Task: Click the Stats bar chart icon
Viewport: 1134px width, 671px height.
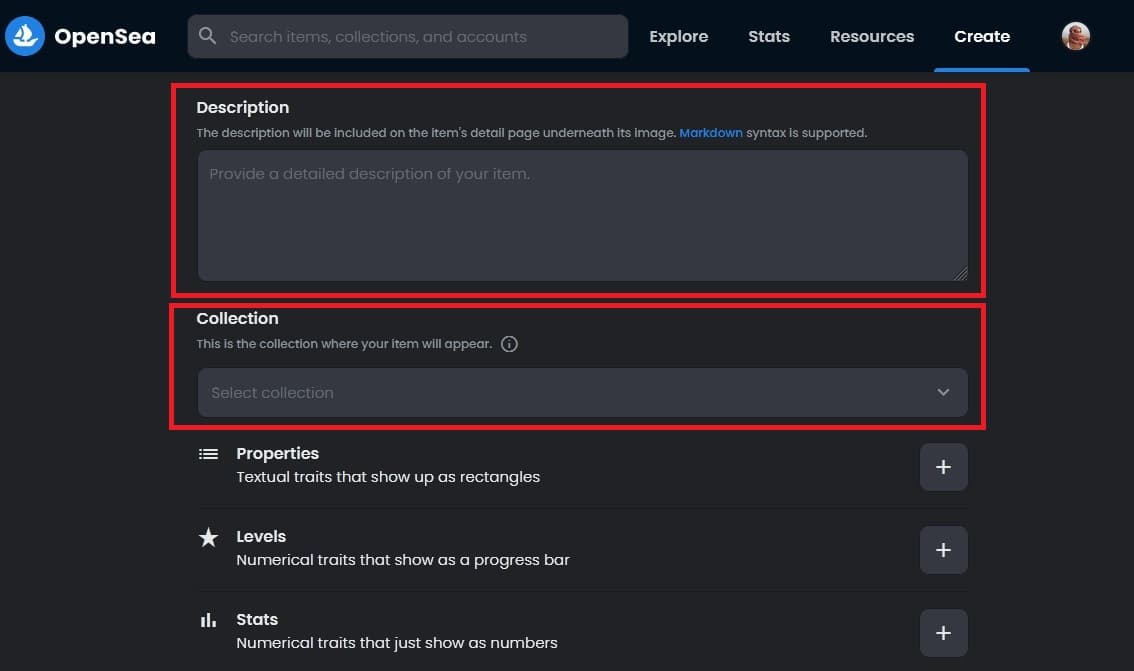Action: point(208,620)
